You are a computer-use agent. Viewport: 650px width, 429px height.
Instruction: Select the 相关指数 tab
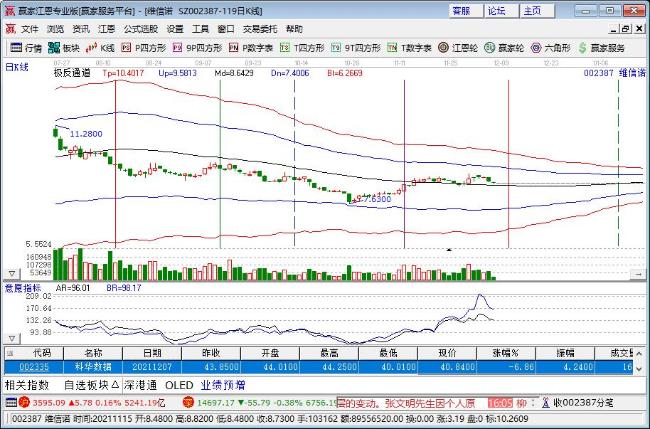[27, 385]
